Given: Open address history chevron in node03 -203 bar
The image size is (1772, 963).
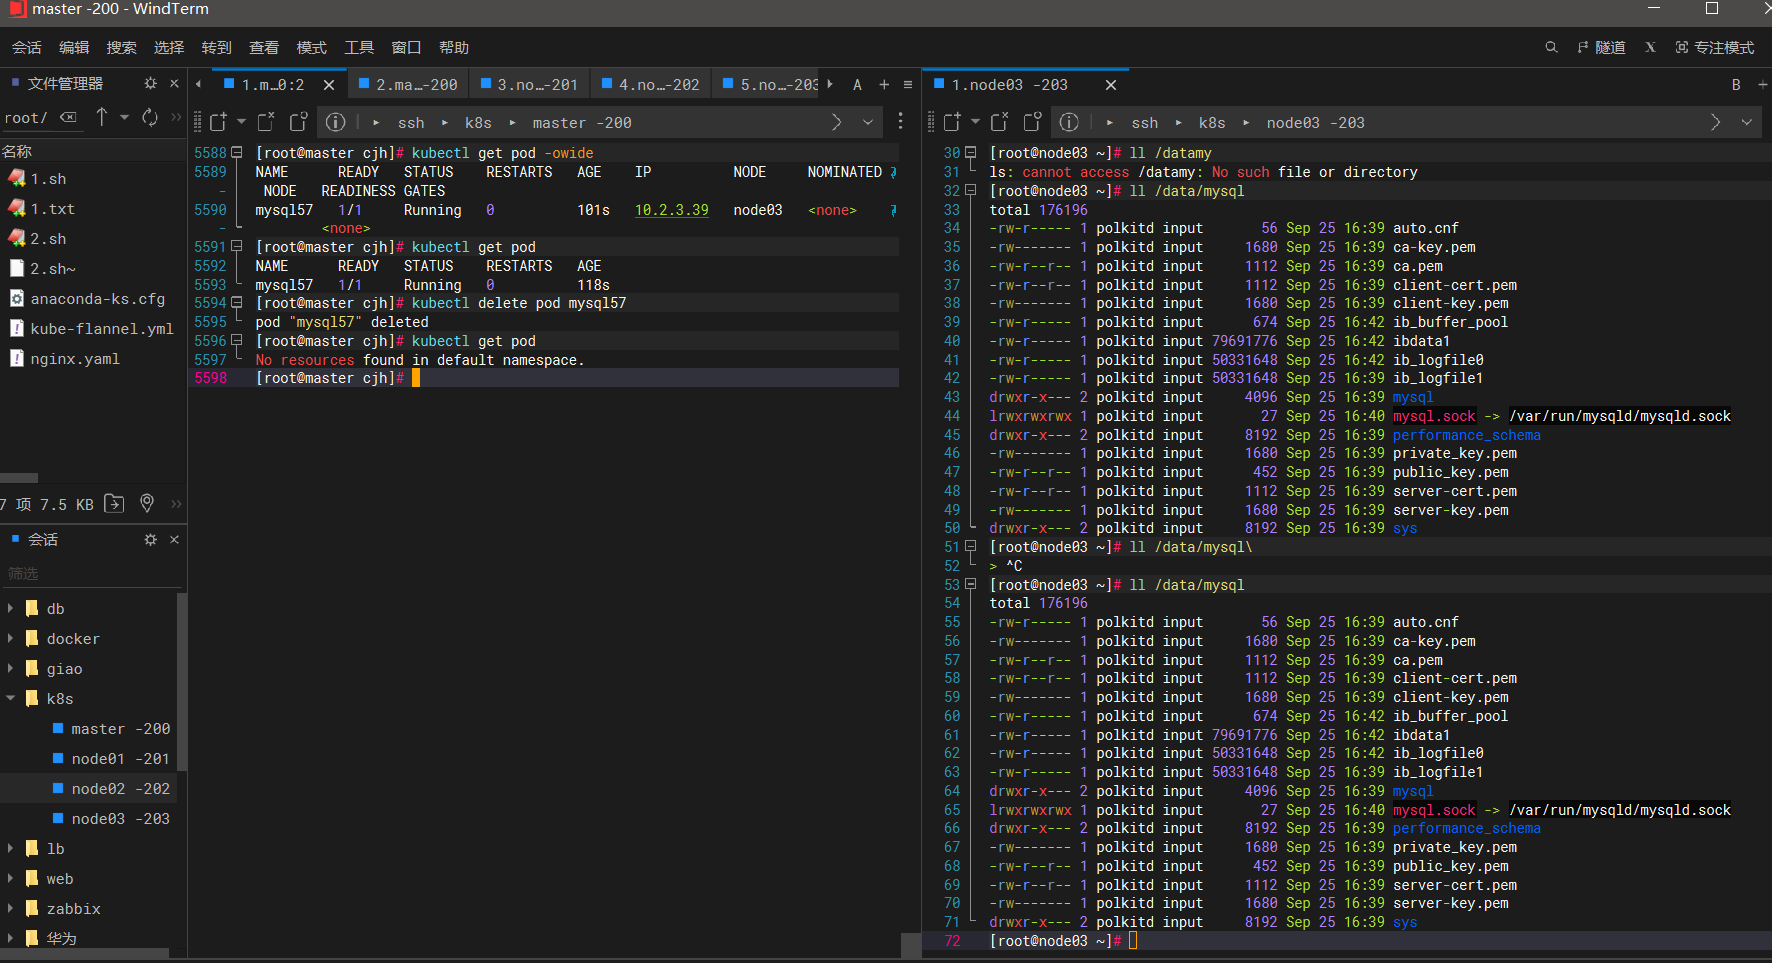Looking at the screenshot, I should 1746,122.
